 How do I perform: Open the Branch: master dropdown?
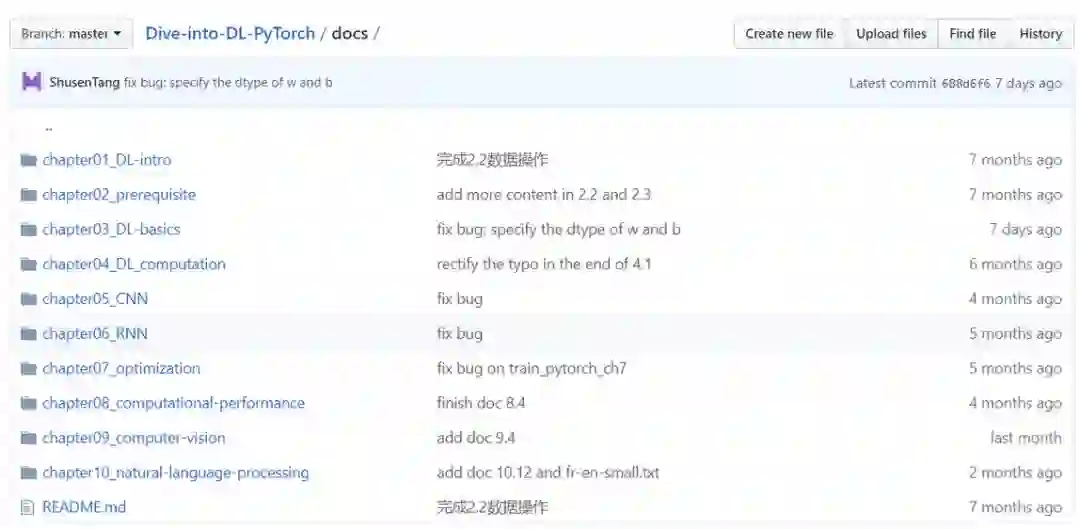coord(71,34)
